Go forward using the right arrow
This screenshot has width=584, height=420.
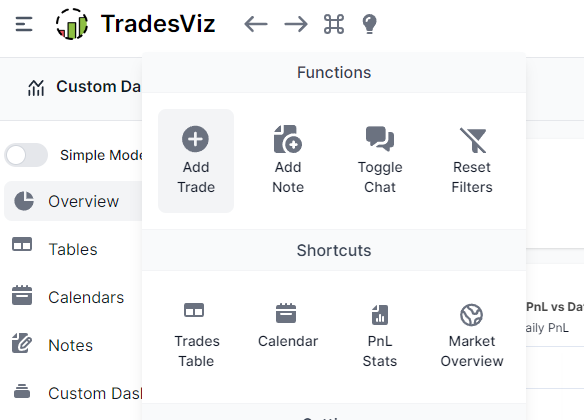(296, 24)
